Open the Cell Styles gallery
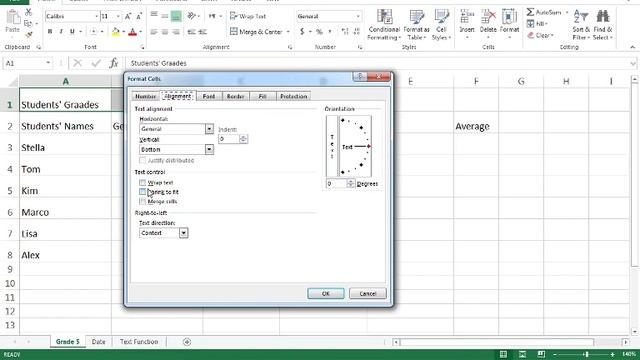640x360 pixels. 441,24
